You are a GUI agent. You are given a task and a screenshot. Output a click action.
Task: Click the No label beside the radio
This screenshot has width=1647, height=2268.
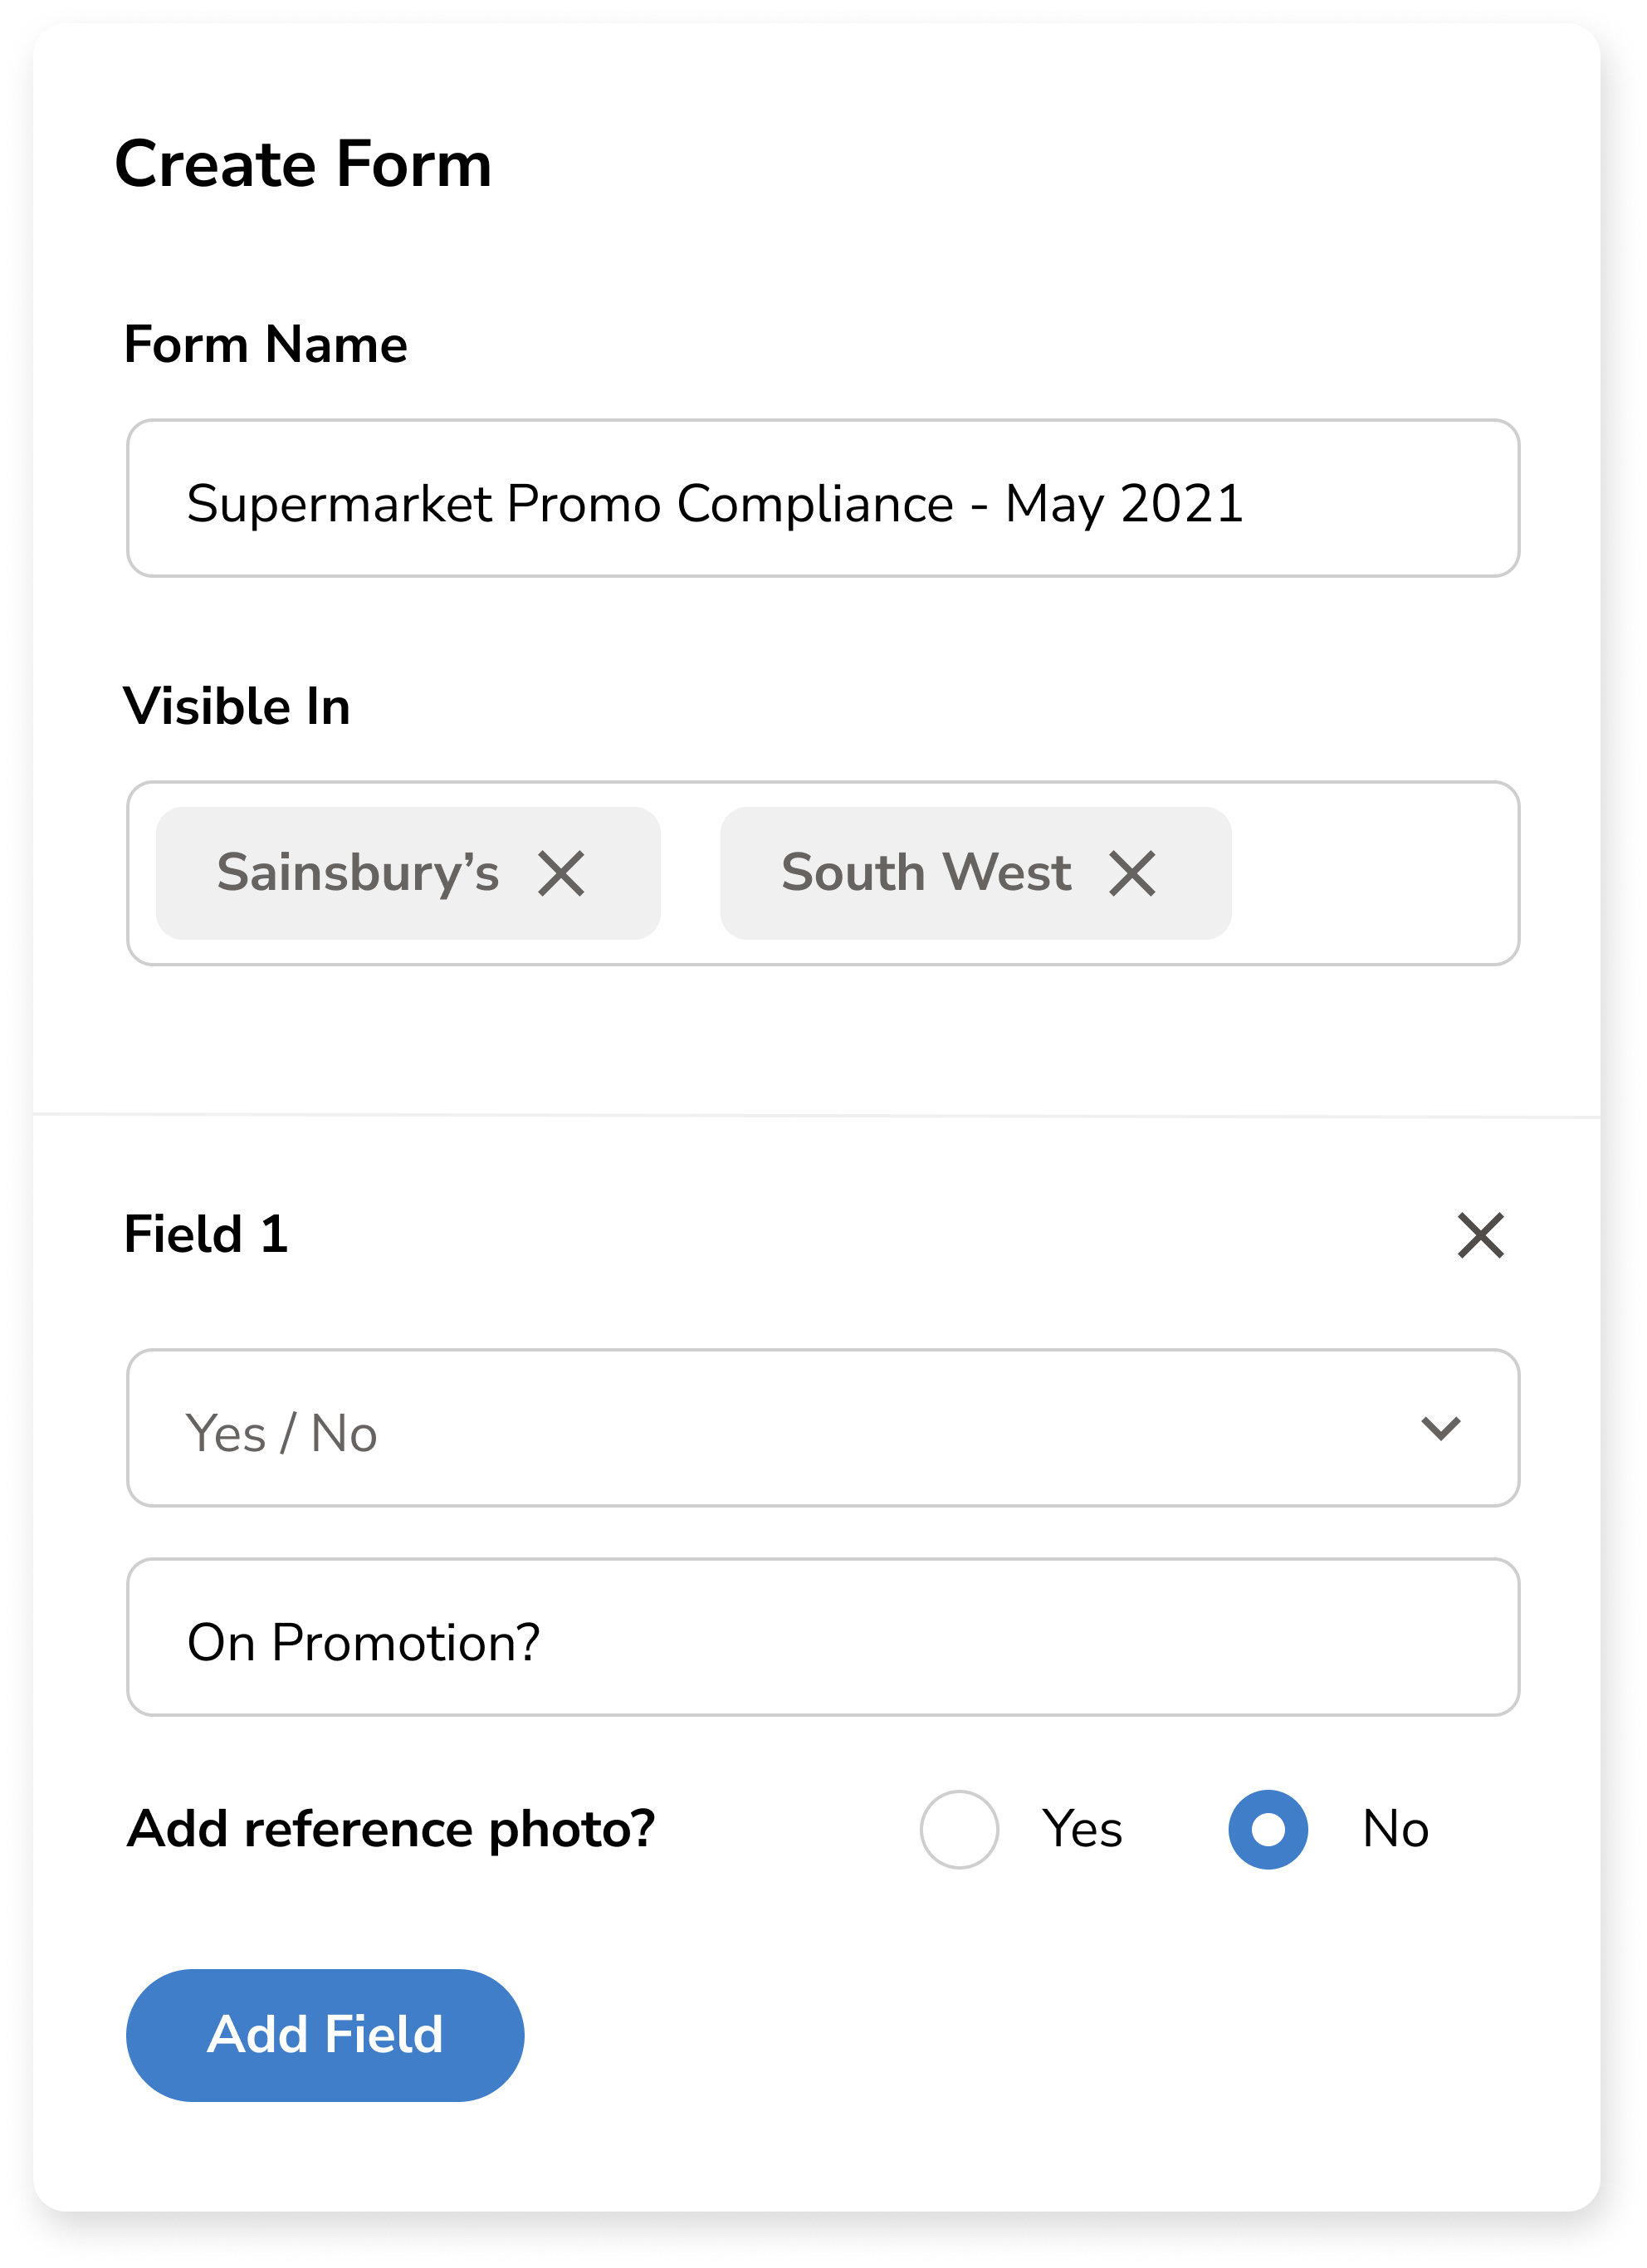pyautogui.click(x=1396, y=1829)
